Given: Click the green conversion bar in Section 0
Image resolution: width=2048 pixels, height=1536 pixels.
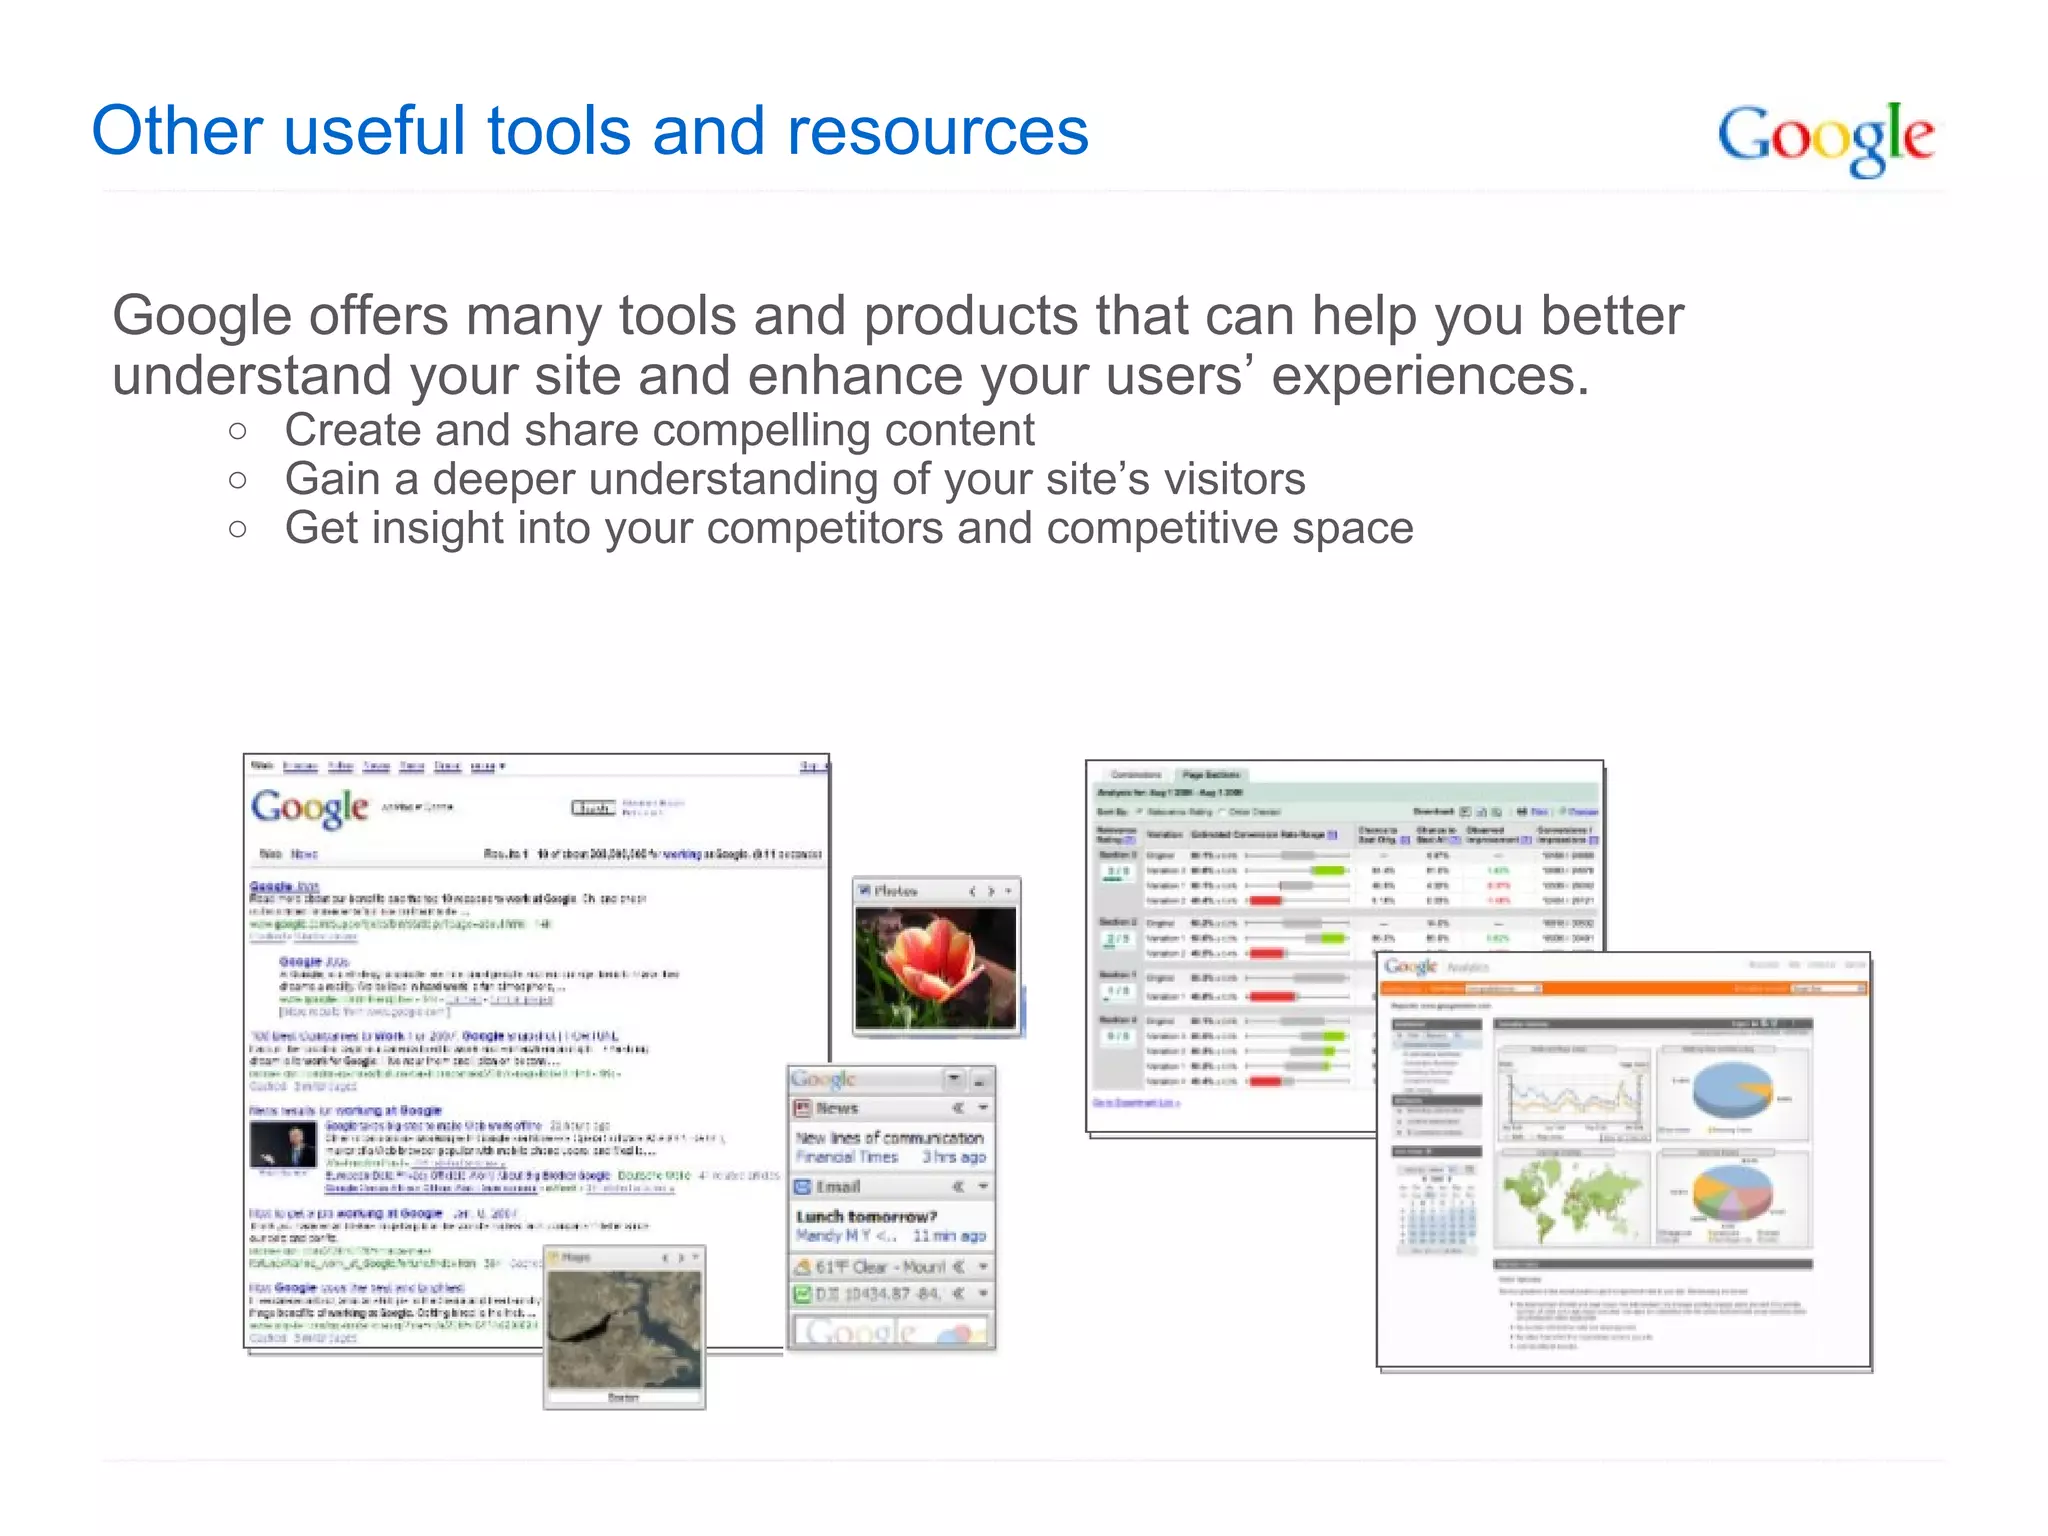Looking at the screenshot, I should pos(1329,871).
